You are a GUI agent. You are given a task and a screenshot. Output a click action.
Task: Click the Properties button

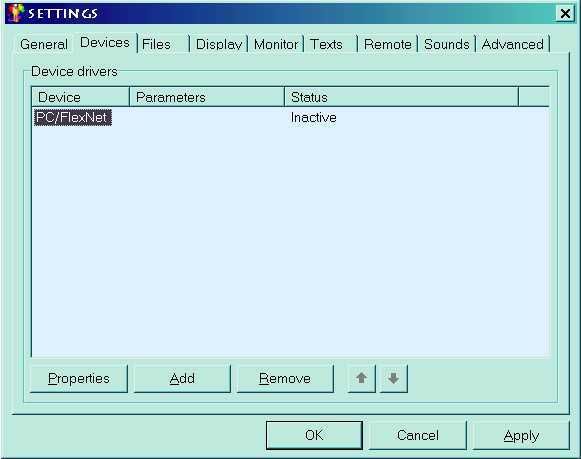[79, 378]
